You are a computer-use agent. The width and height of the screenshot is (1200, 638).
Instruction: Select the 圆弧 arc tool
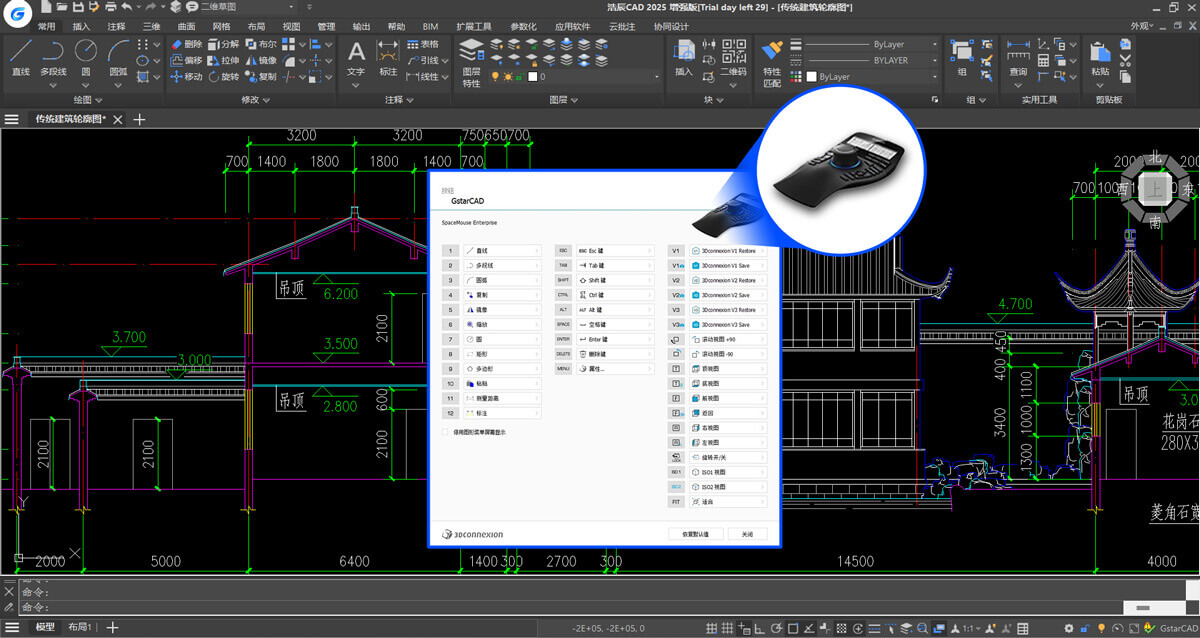118,58
